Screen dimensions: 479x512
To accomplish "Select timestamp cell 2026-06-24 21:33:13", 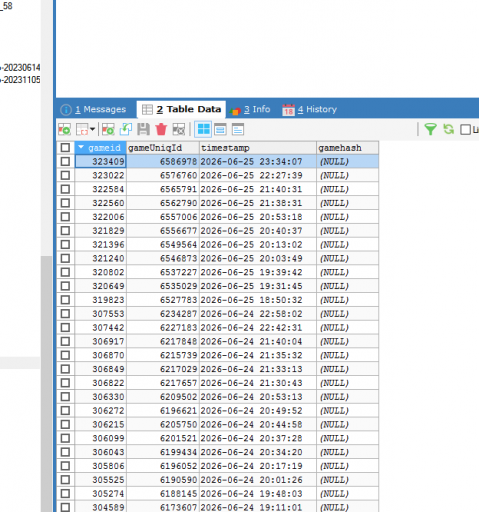I will pos(258,369).
